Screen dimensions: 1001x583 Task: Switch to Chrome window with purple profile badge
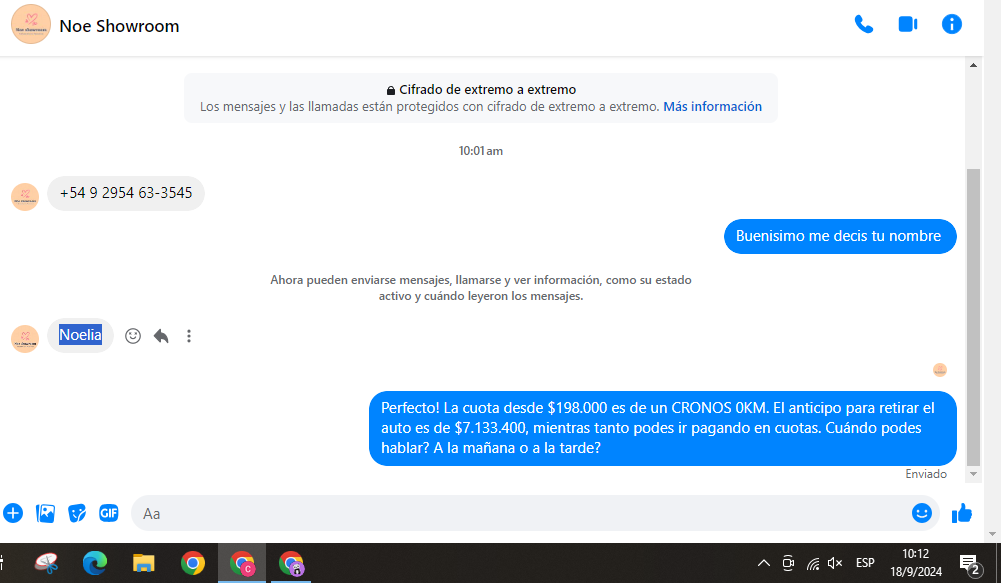[x=291, y=563]
